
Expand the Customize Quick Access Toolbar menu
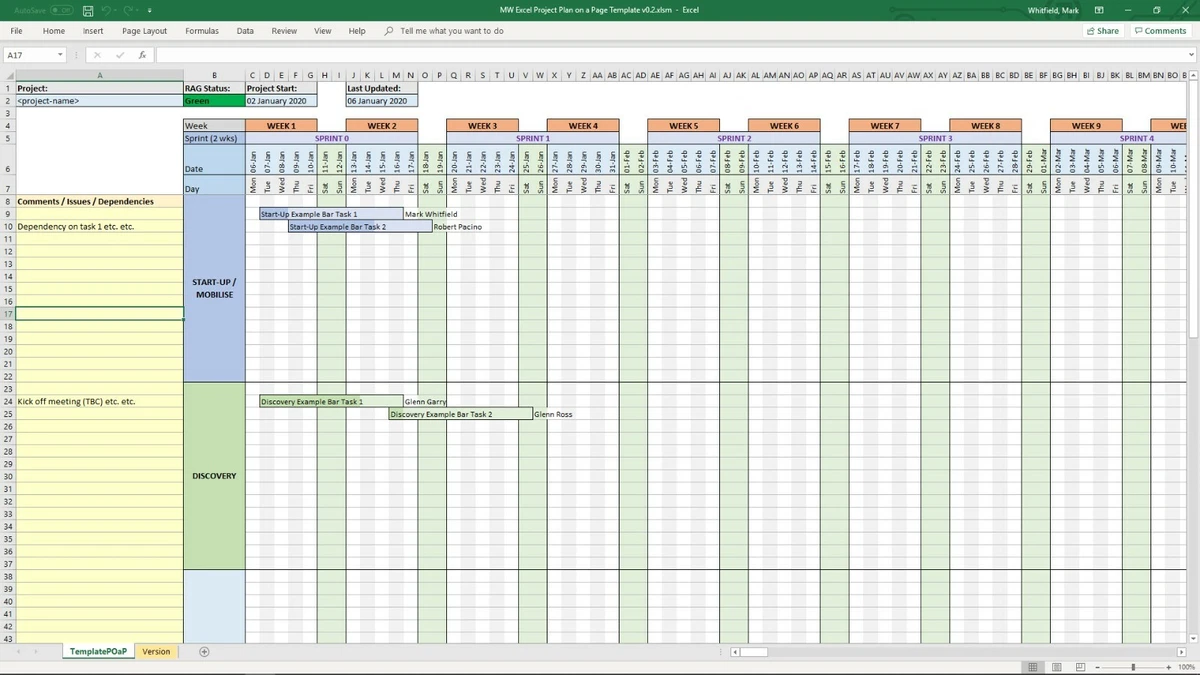[x=149, y=9]
